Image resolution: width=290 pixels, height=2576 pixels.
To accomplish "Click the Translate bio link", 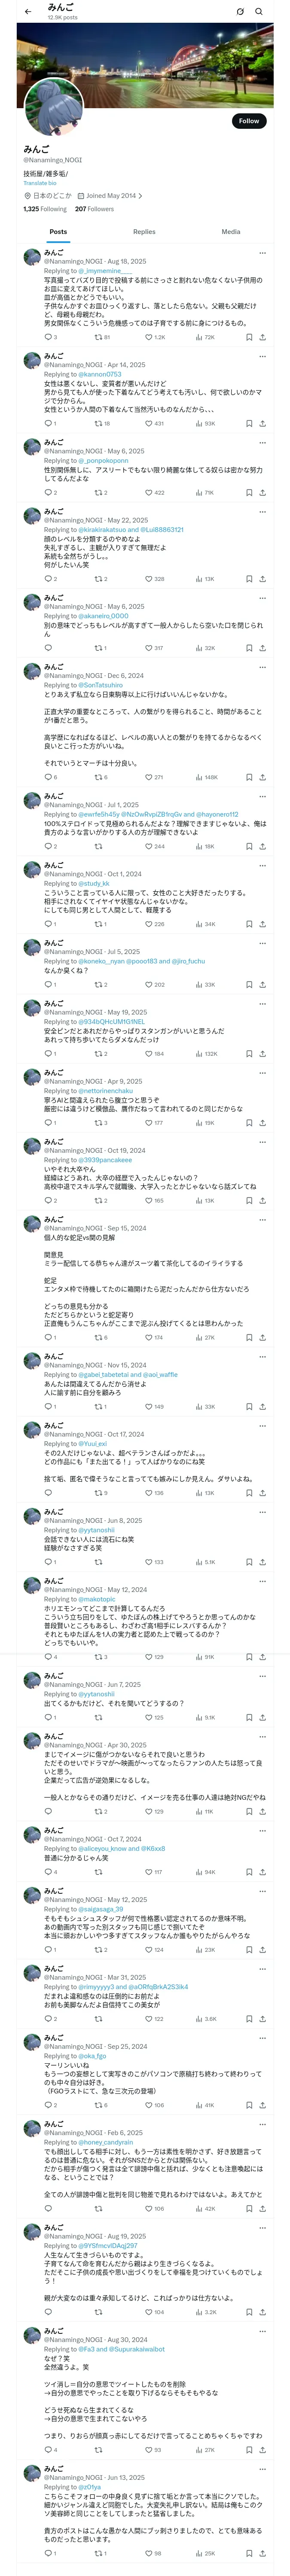I will tap(40, 183).
